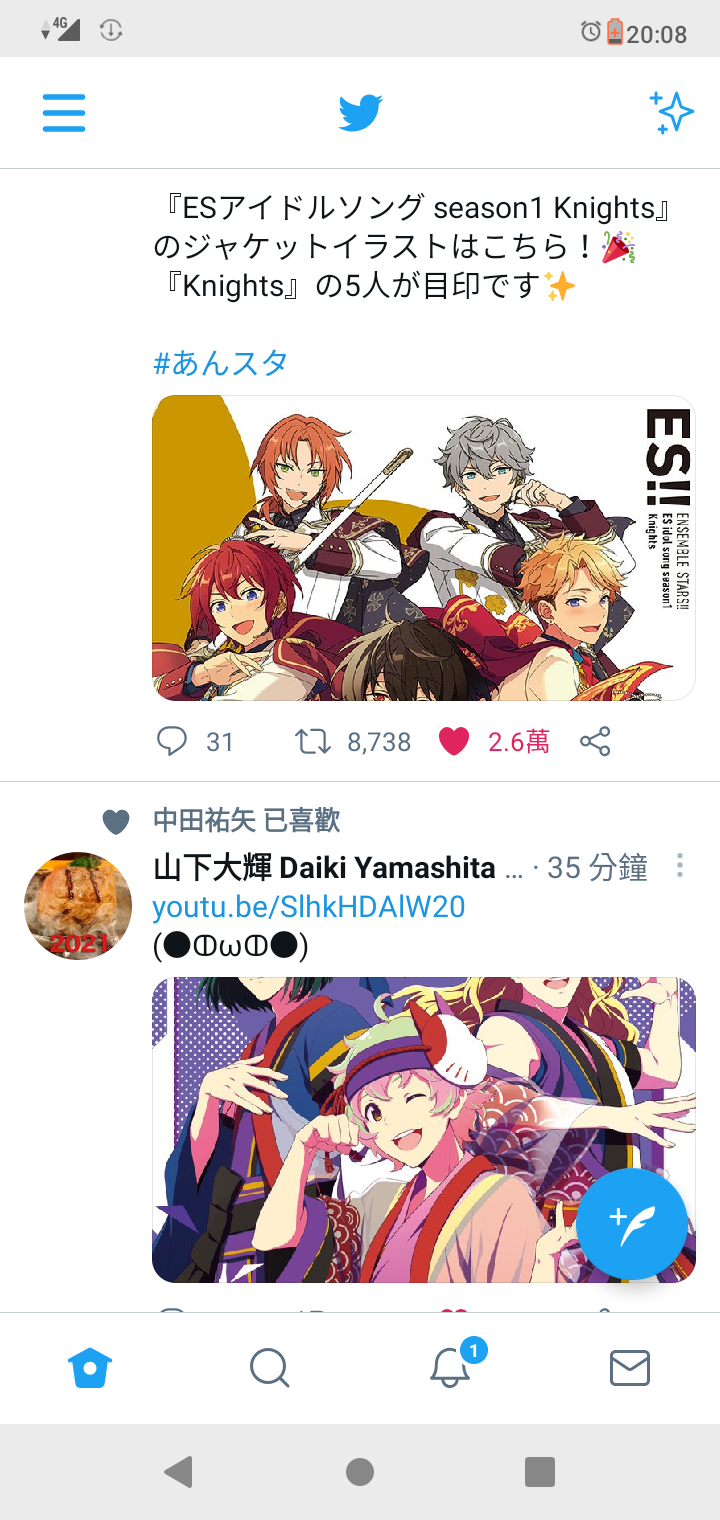Image resolution: width=720 pixels, height=1520 pixels.
Task: Open Direct Messages envelope
Action: pyautogui.click(x=630, y=1367)
